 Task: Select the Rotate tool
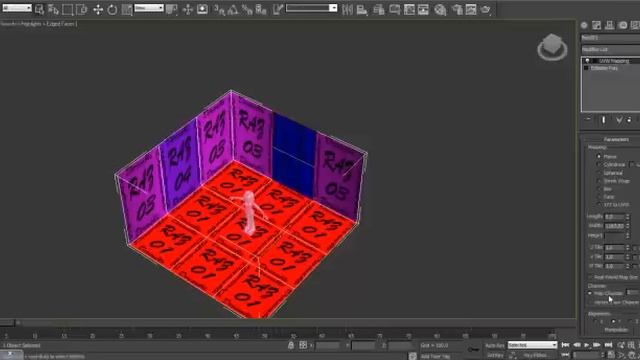pos(112,9)
